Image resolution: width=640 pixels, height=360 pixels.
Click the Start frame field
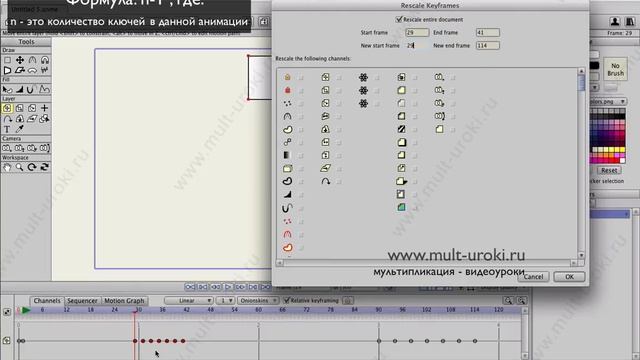(417, 32)
